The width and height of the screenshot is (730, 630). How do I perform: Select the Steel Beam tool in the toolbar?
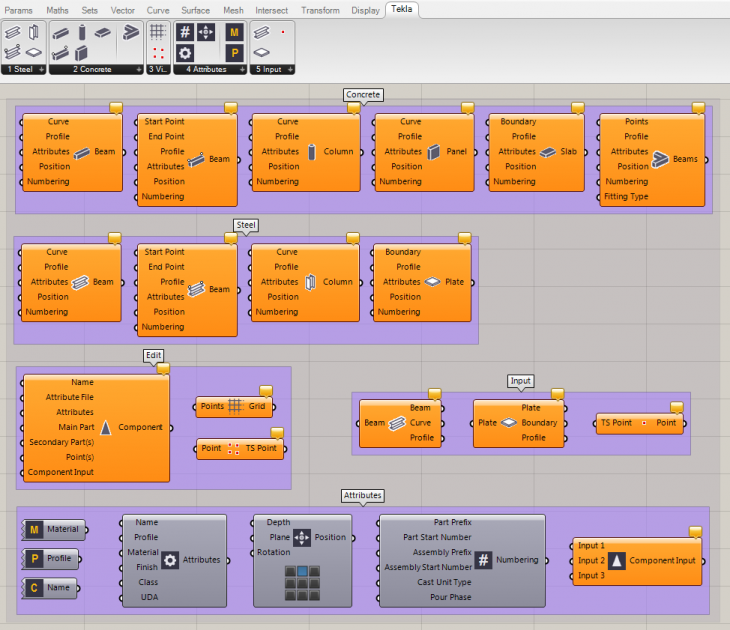(13, 33)
